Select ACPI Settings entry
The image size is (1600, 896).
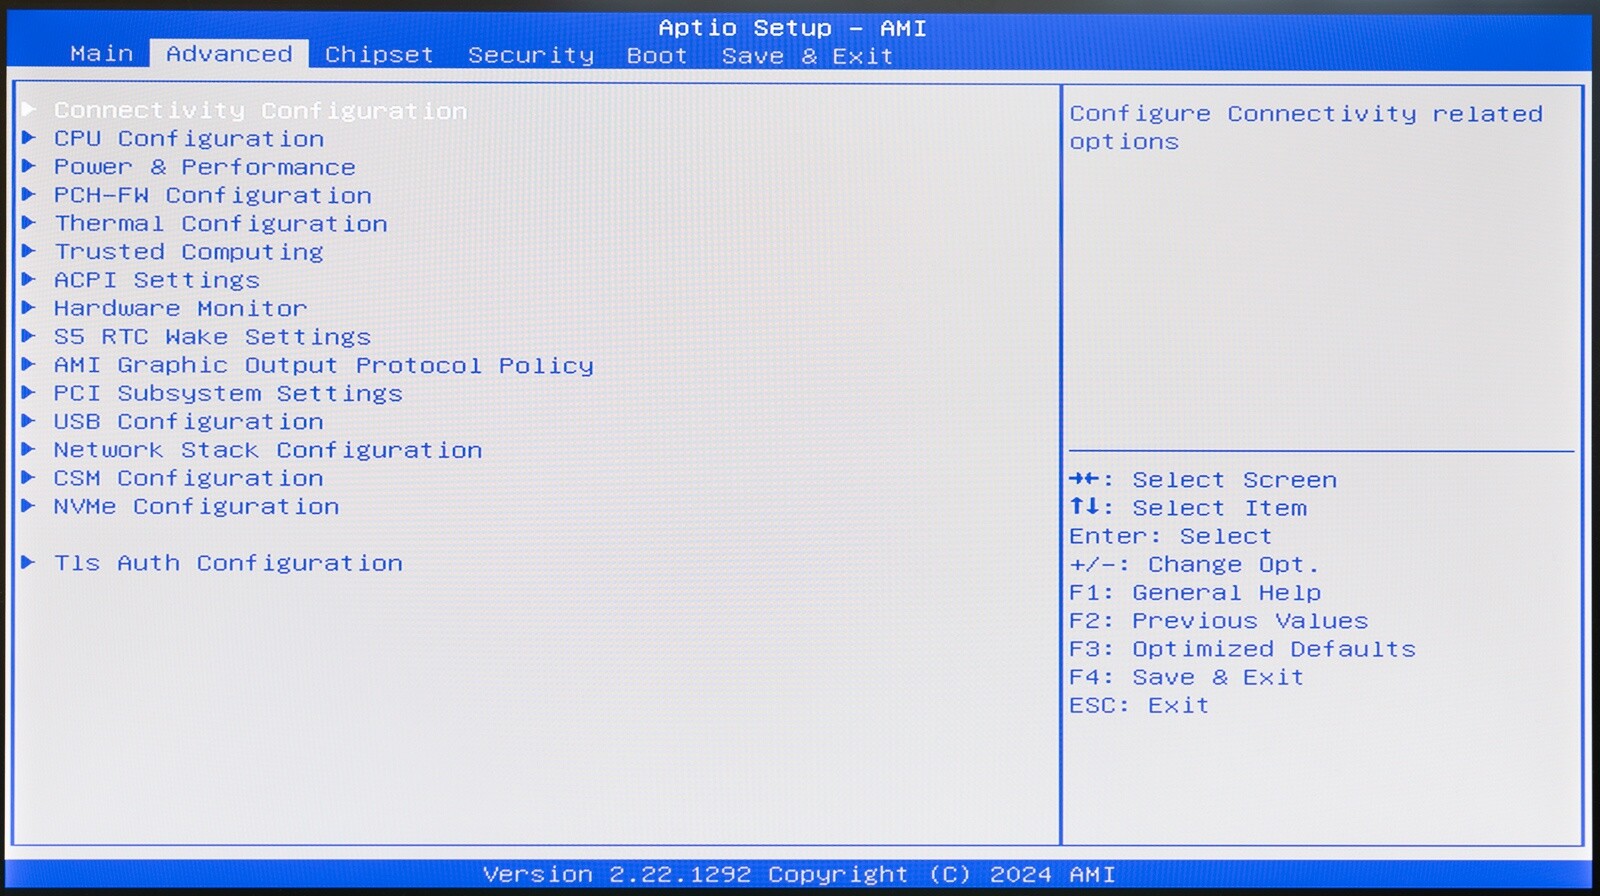pos(157,280)
